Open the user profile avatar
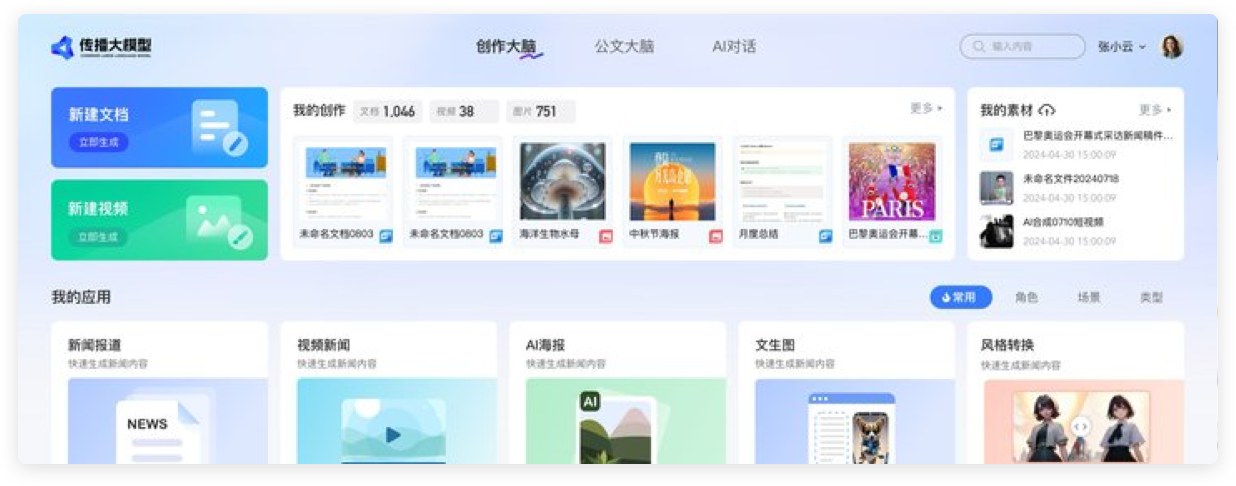The height and width of the screenshot is (486, 1236). (1171, 47)
